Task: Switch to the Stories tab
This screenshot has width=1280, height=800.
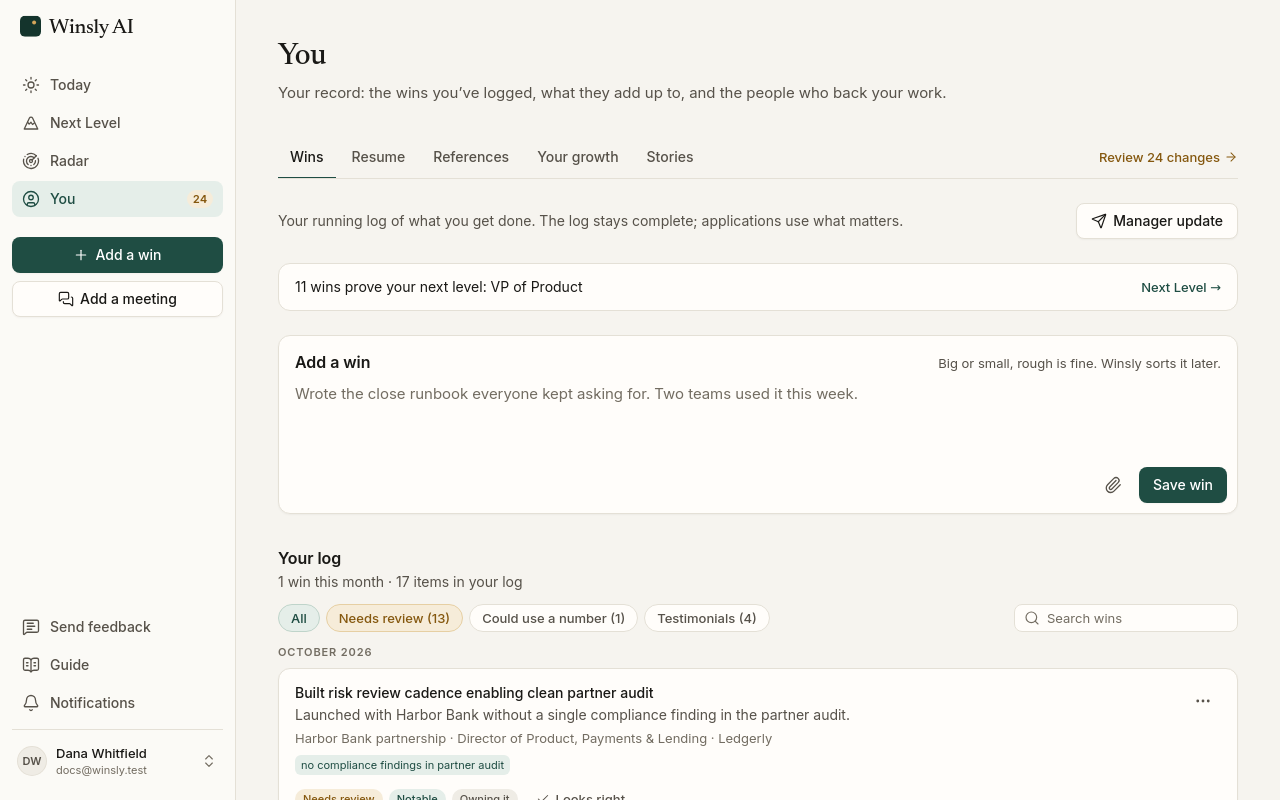Action: [x=670, y=157]
